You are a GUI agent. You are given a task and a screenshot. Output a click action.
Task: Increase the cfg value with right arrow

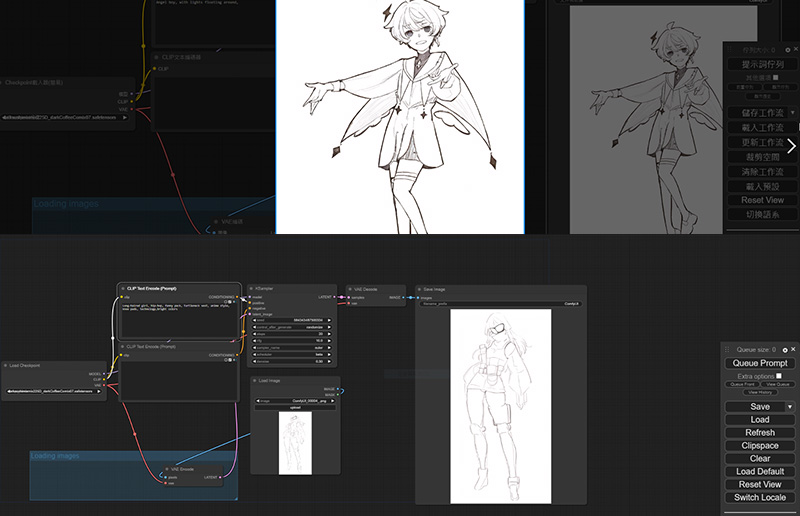pyautogui.click(x=329, y=340)
